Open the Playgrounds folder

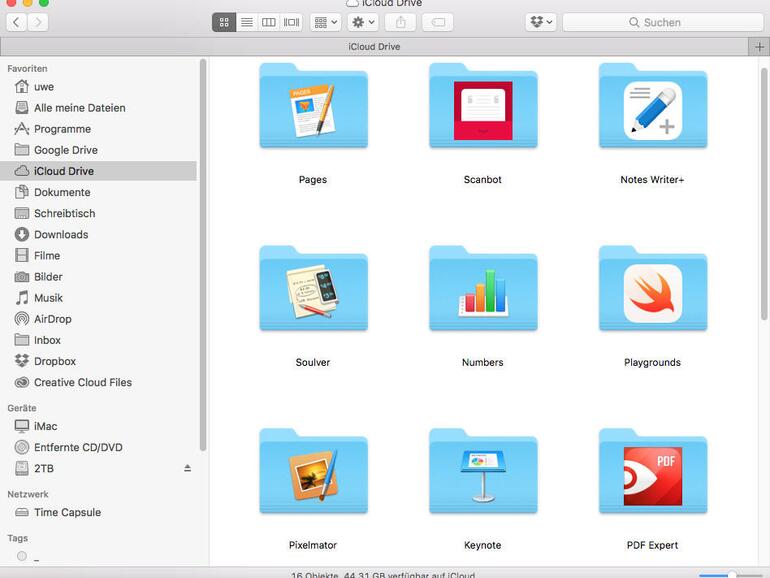coord(652,291)
